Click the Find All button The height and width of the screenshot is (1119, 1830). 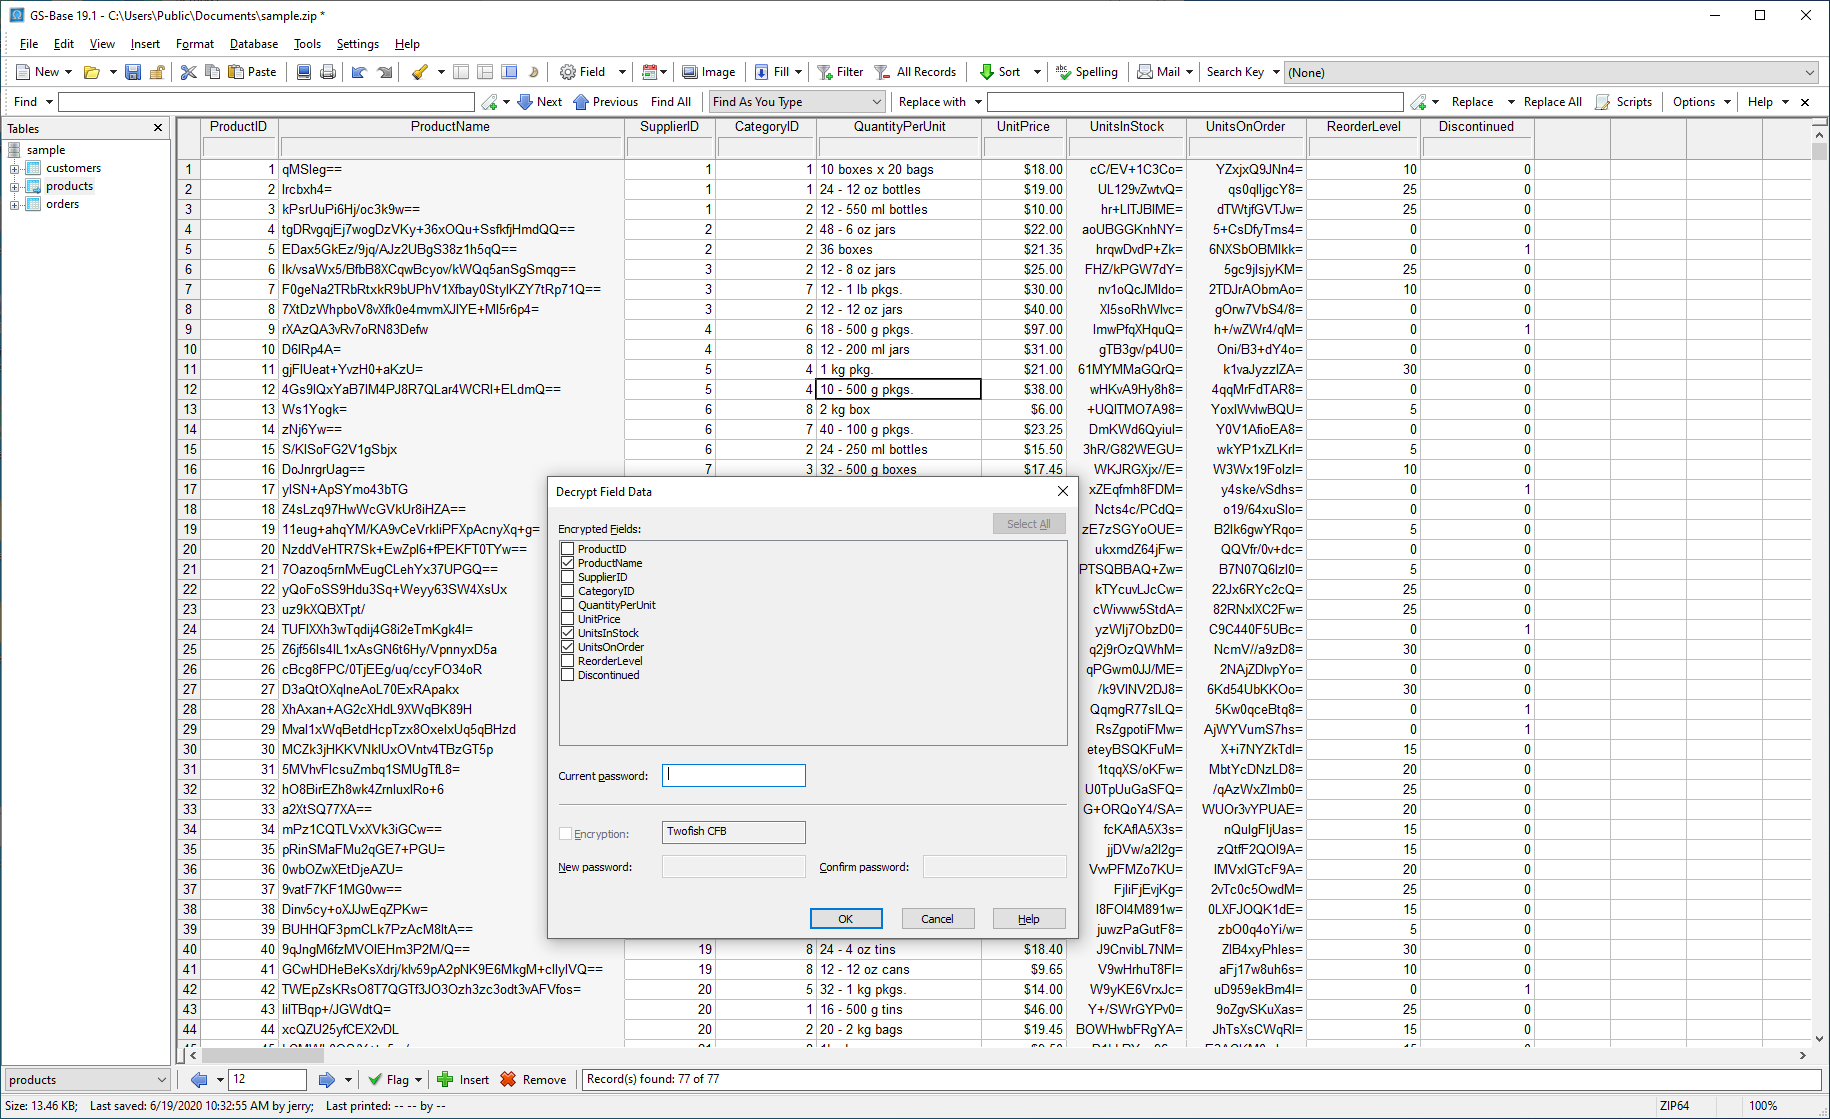coord(671,102)
